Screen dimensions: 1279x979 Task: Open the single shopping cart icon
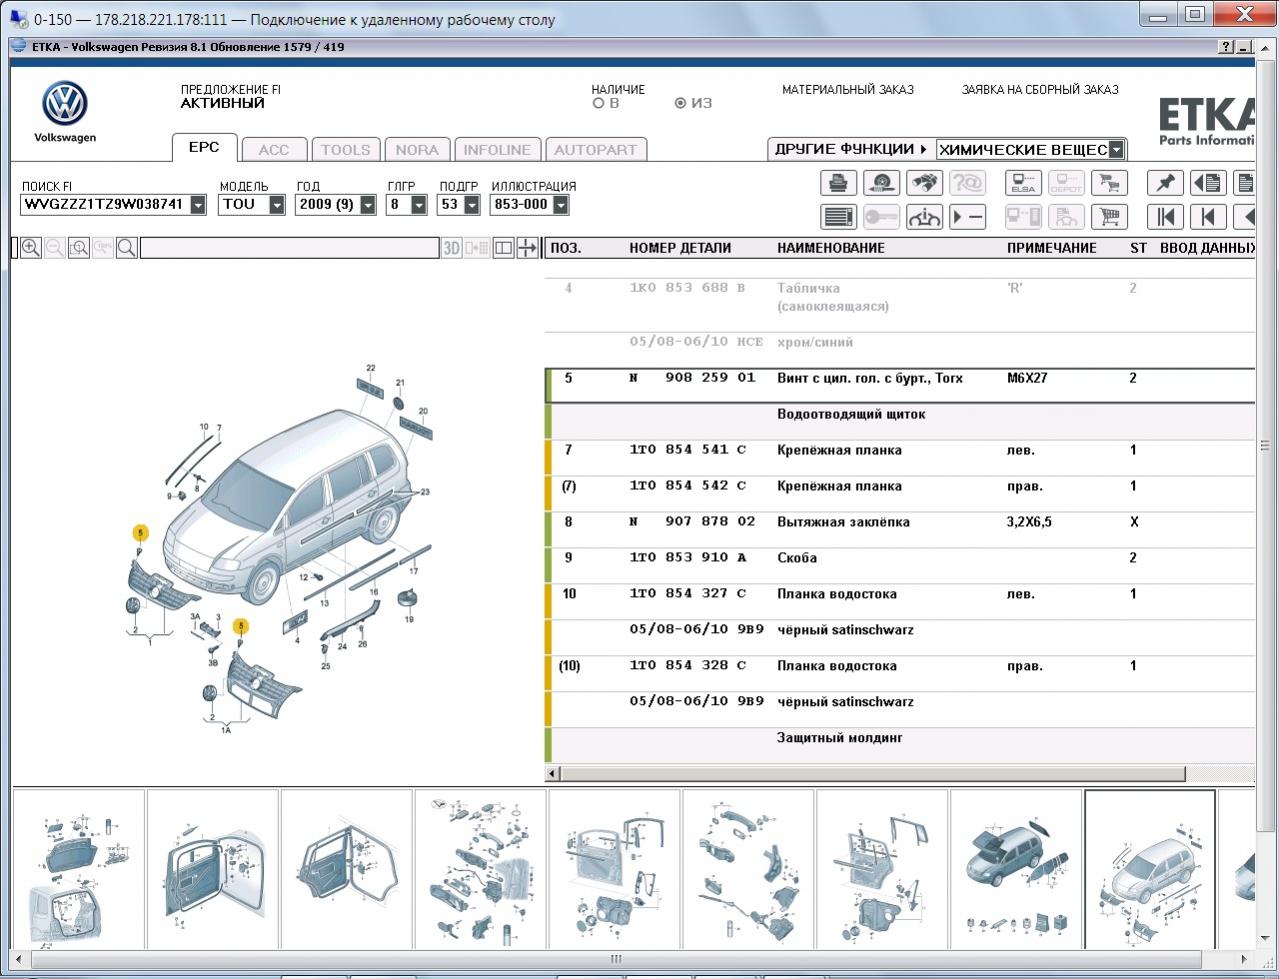[x=1109, y=216]
